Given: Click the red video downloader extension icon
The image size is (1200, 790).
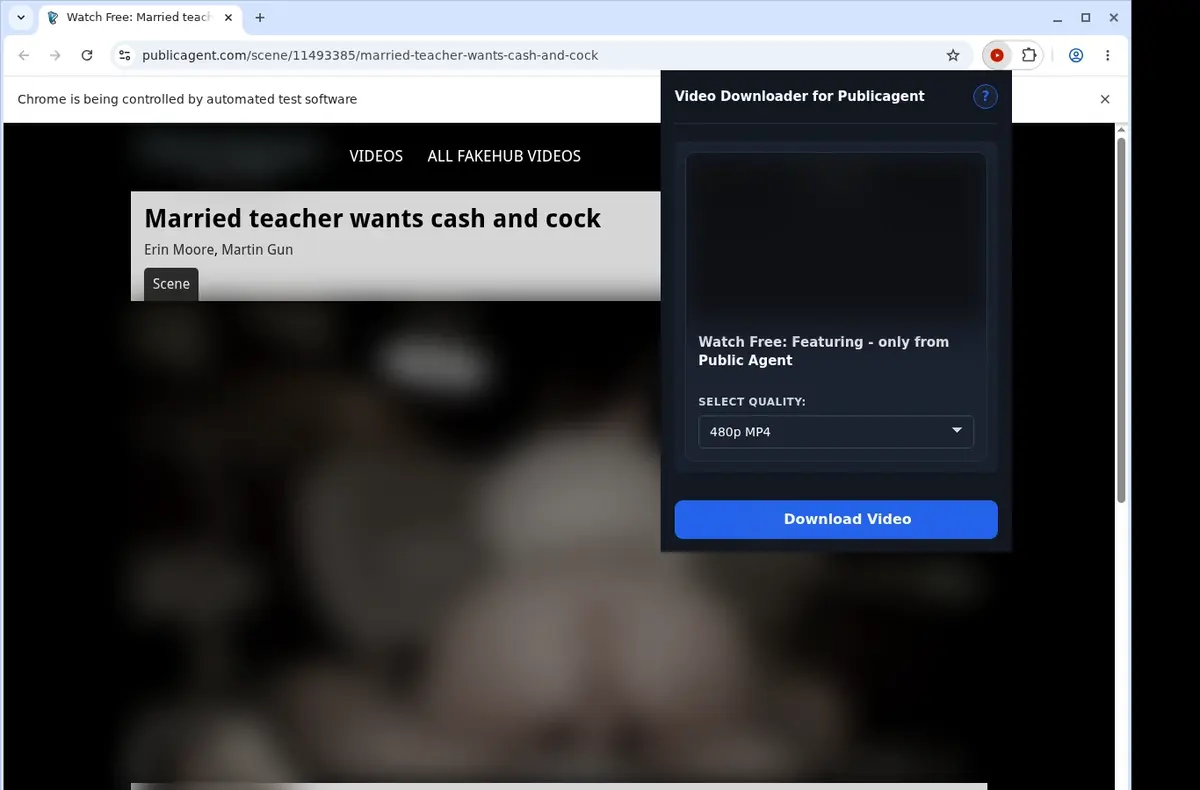Looking at the screenshot, I should [997, 56].
